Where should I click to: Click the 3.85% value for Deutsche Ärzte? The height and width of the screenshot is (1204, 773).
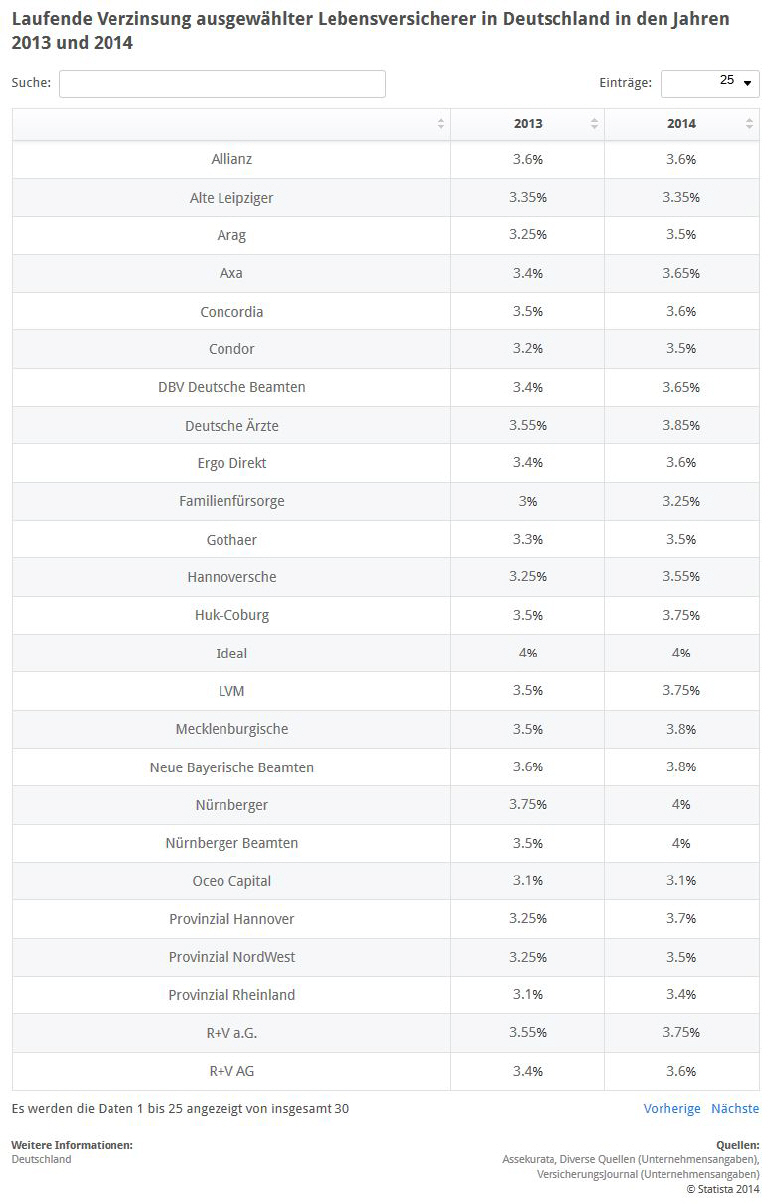click(x=681, y=426)
